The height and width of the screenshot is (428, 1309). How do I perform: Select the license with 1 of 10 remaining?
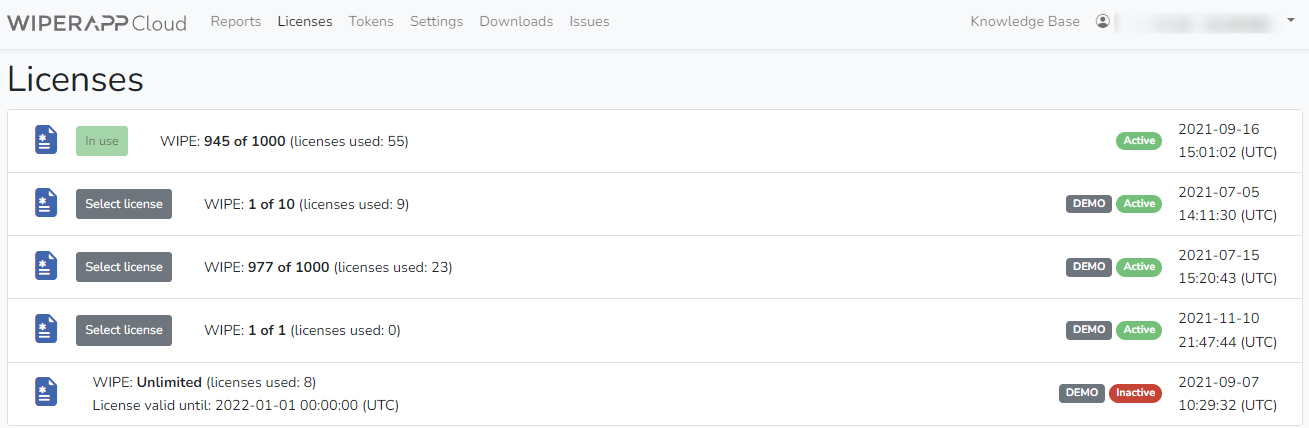[124, 204]
